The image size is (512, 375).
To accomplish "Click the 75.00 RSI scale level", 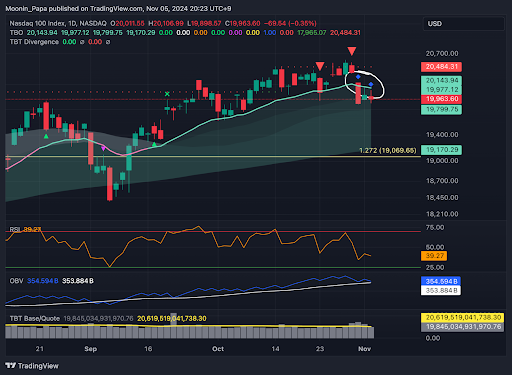I will tap(435, 228).
